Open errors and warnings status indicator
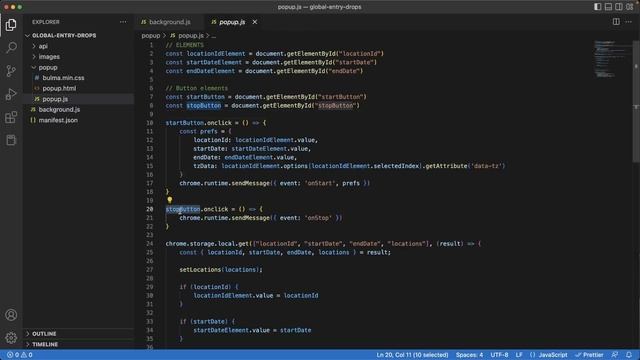640x360 pixels. tap(20, 355)
